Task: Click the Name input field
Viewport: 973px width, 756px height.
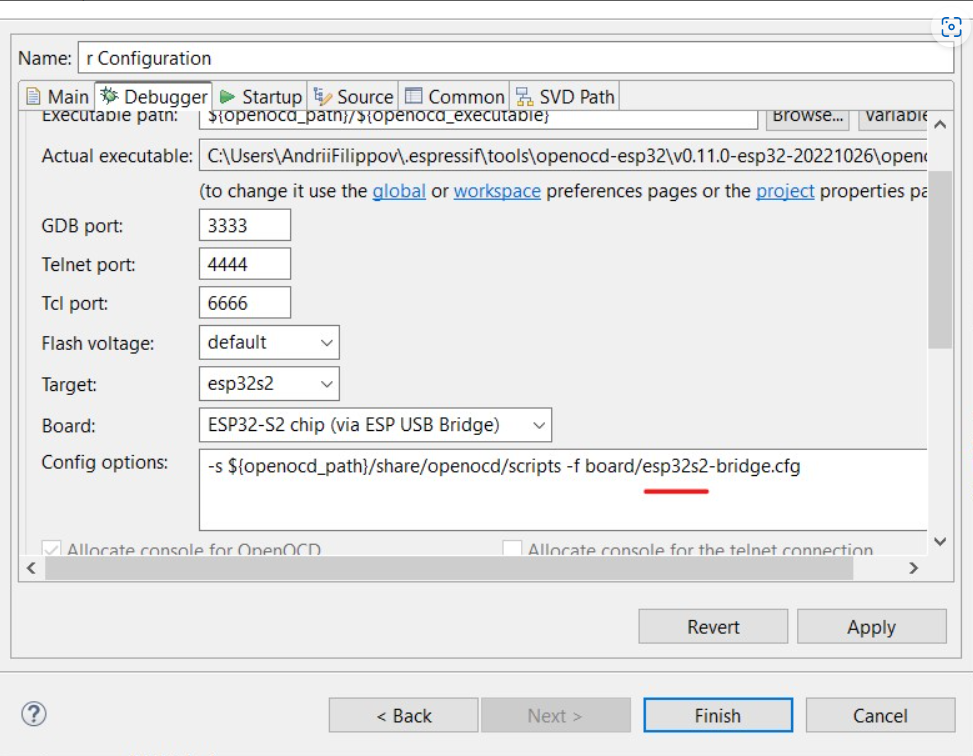Action: tap(400, 58)
